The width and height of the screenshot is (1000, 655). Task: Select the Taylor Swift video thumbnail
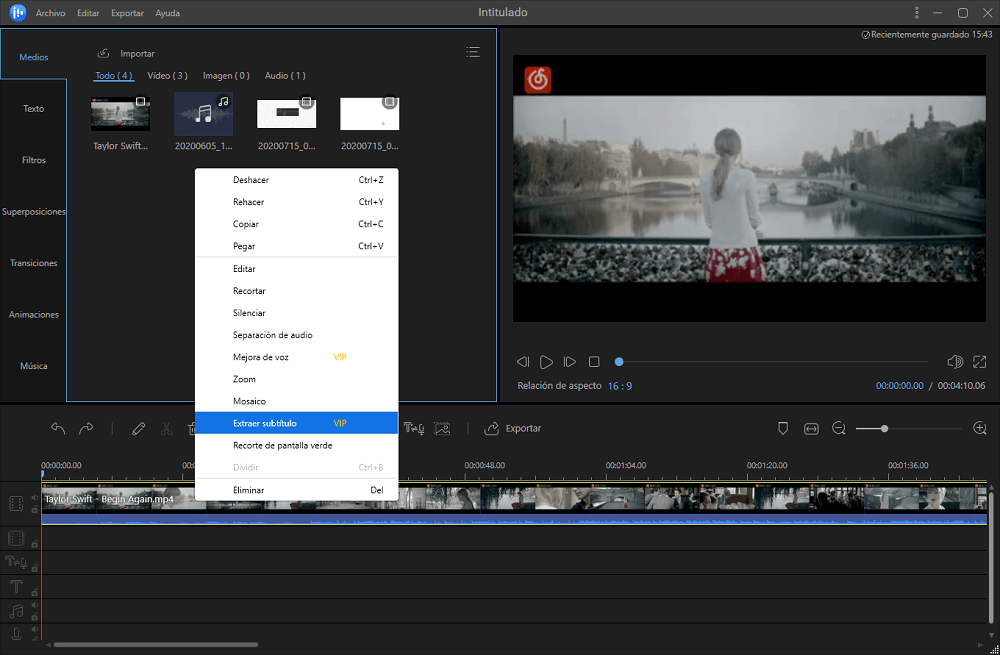(x=121, y=114)
